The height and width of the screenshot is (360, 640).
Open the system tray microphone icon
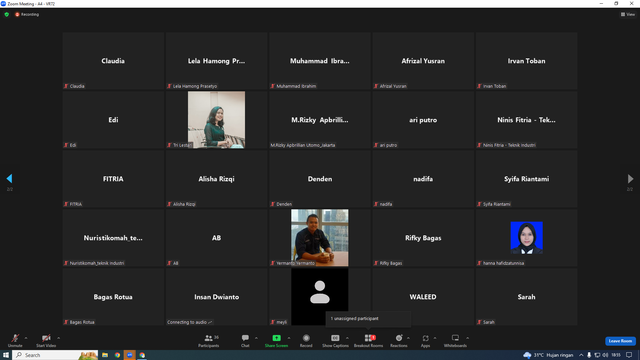click(589, 355)
